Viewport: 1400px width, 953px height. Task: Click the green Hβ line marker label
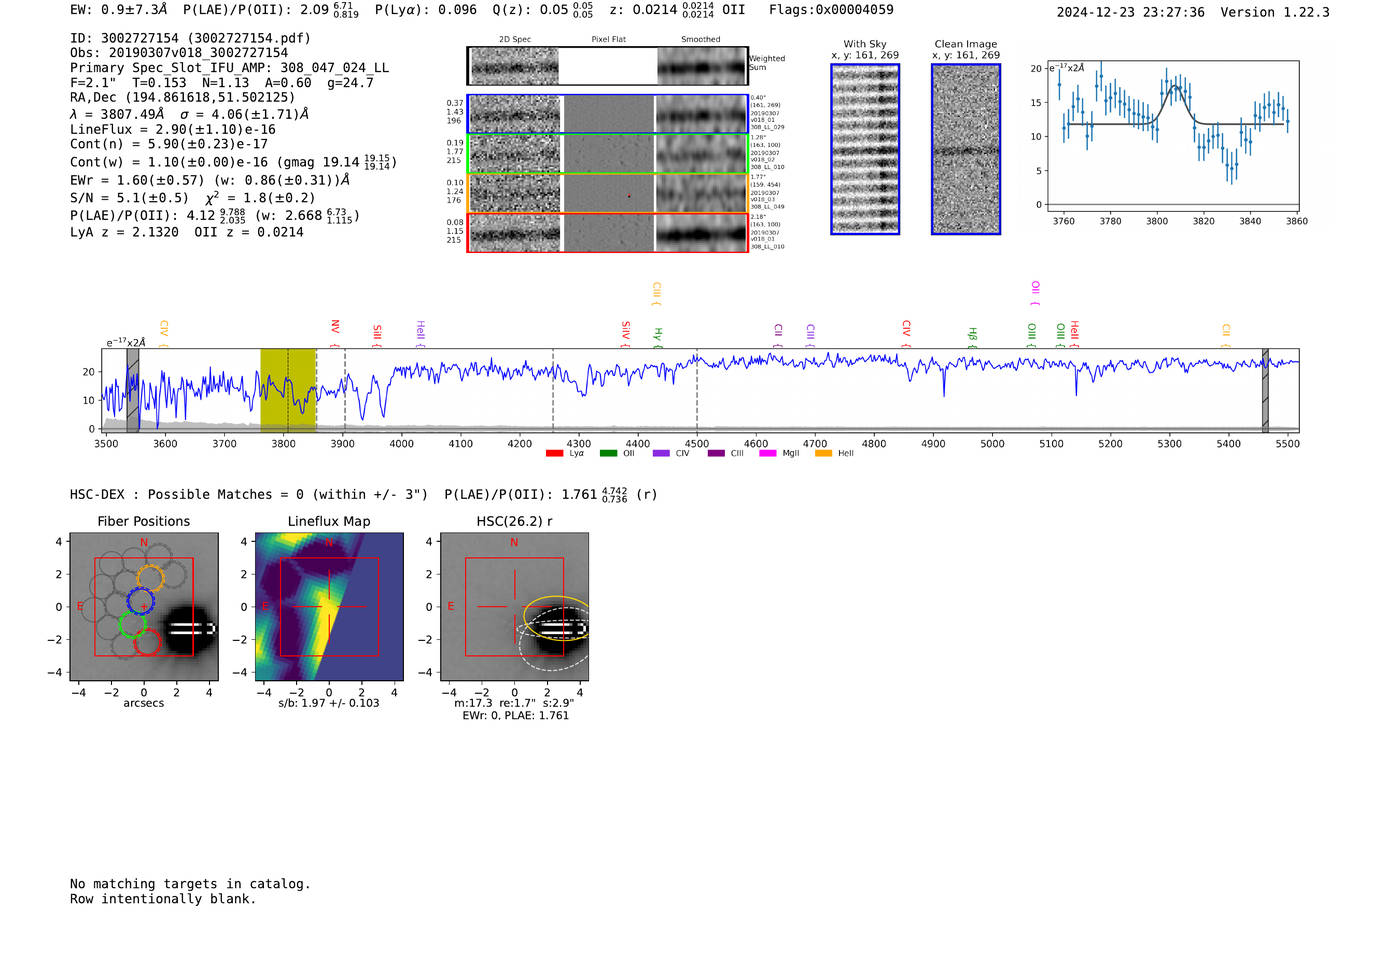tap(972, 334)
